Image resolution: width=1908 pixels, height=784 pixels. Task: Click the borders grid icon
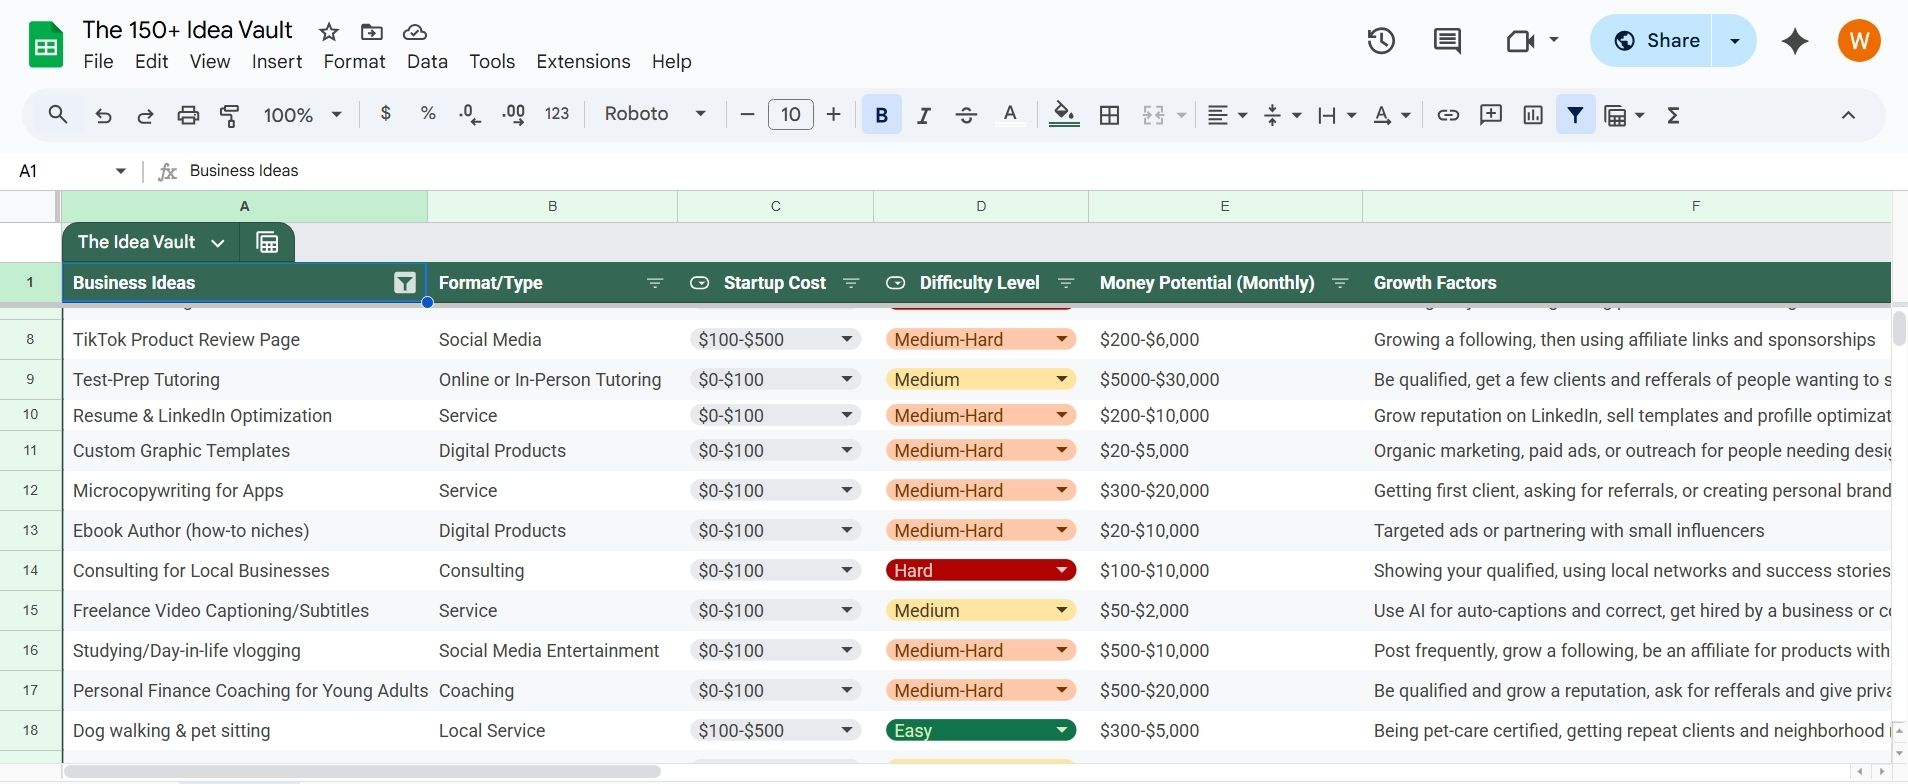pyautogui.click(x=1109, y=115)
